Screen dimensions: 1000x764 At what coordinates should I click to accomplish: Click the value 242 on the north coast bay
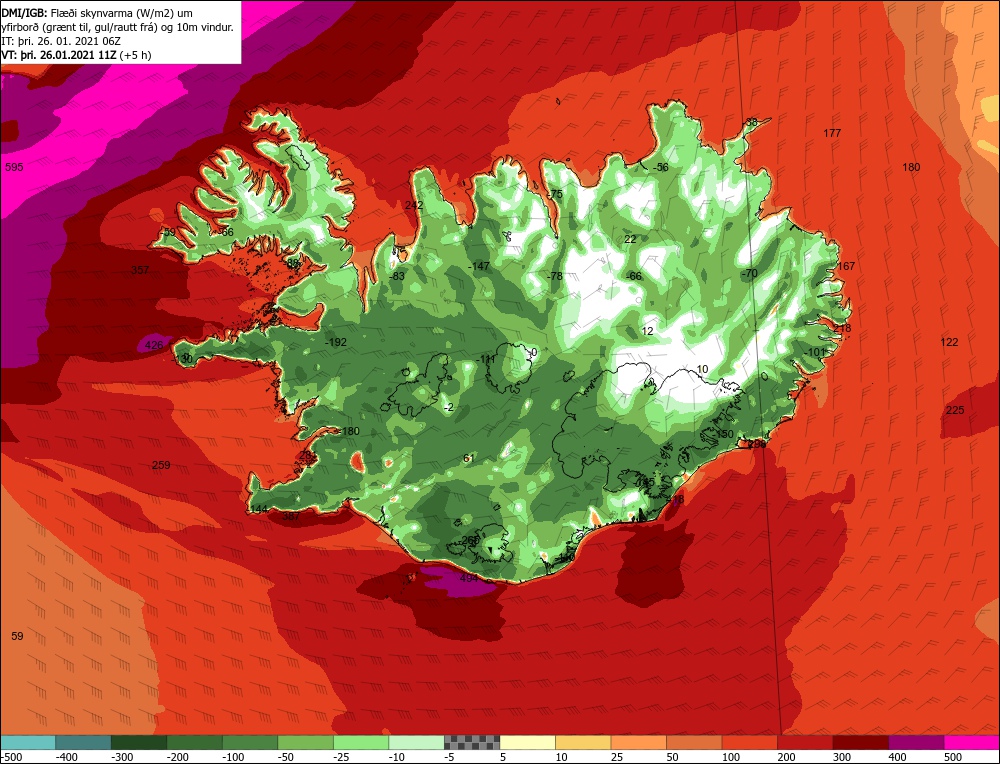[x=414, y=205]
